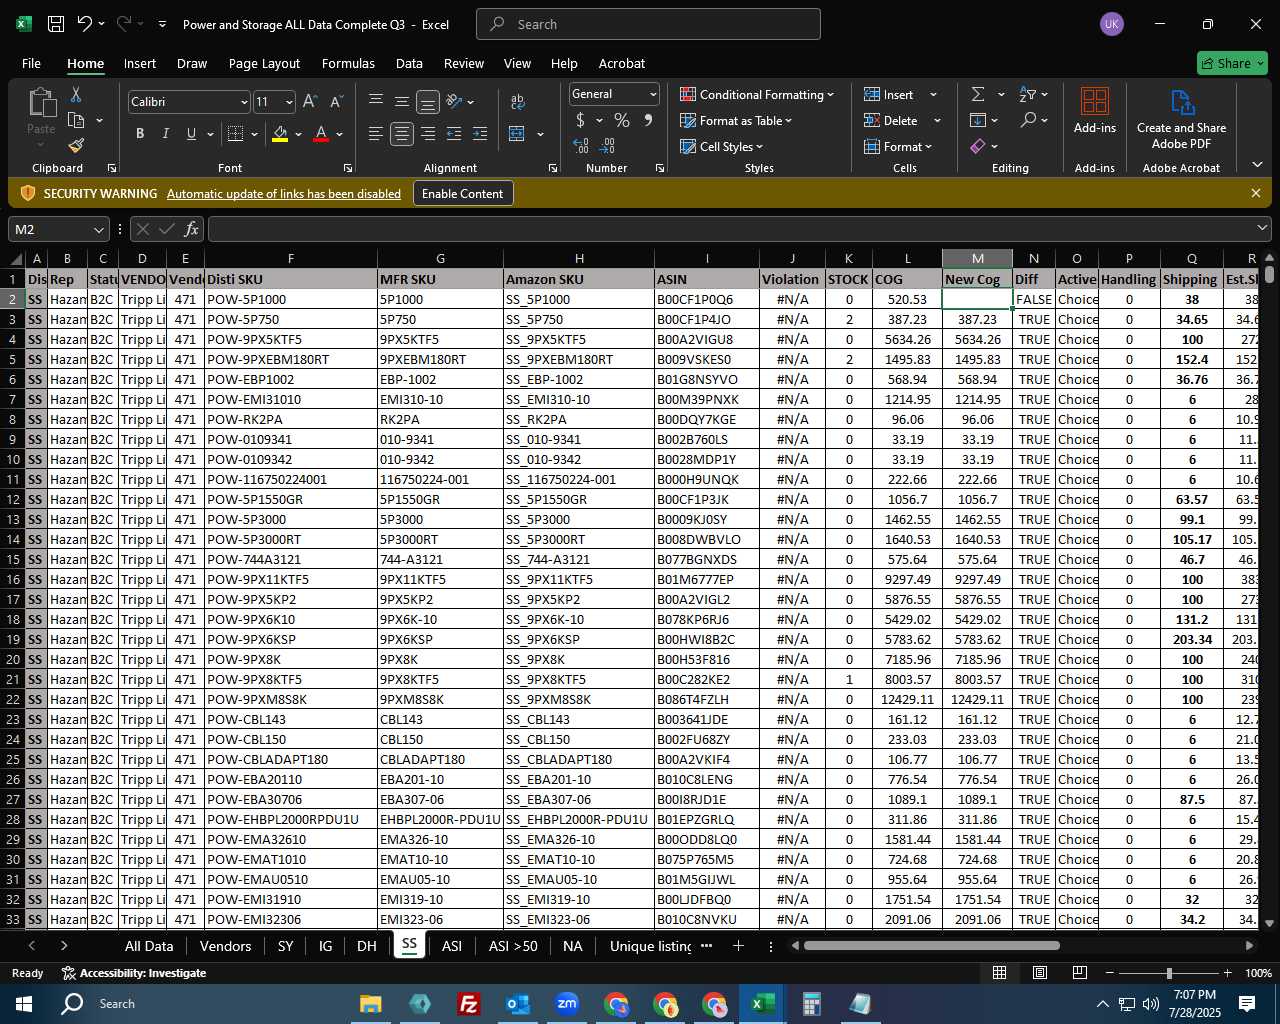Switch to the All Data sheet tab
Viewport: 1280px width, 1024px height.
(x=149, y=946)
